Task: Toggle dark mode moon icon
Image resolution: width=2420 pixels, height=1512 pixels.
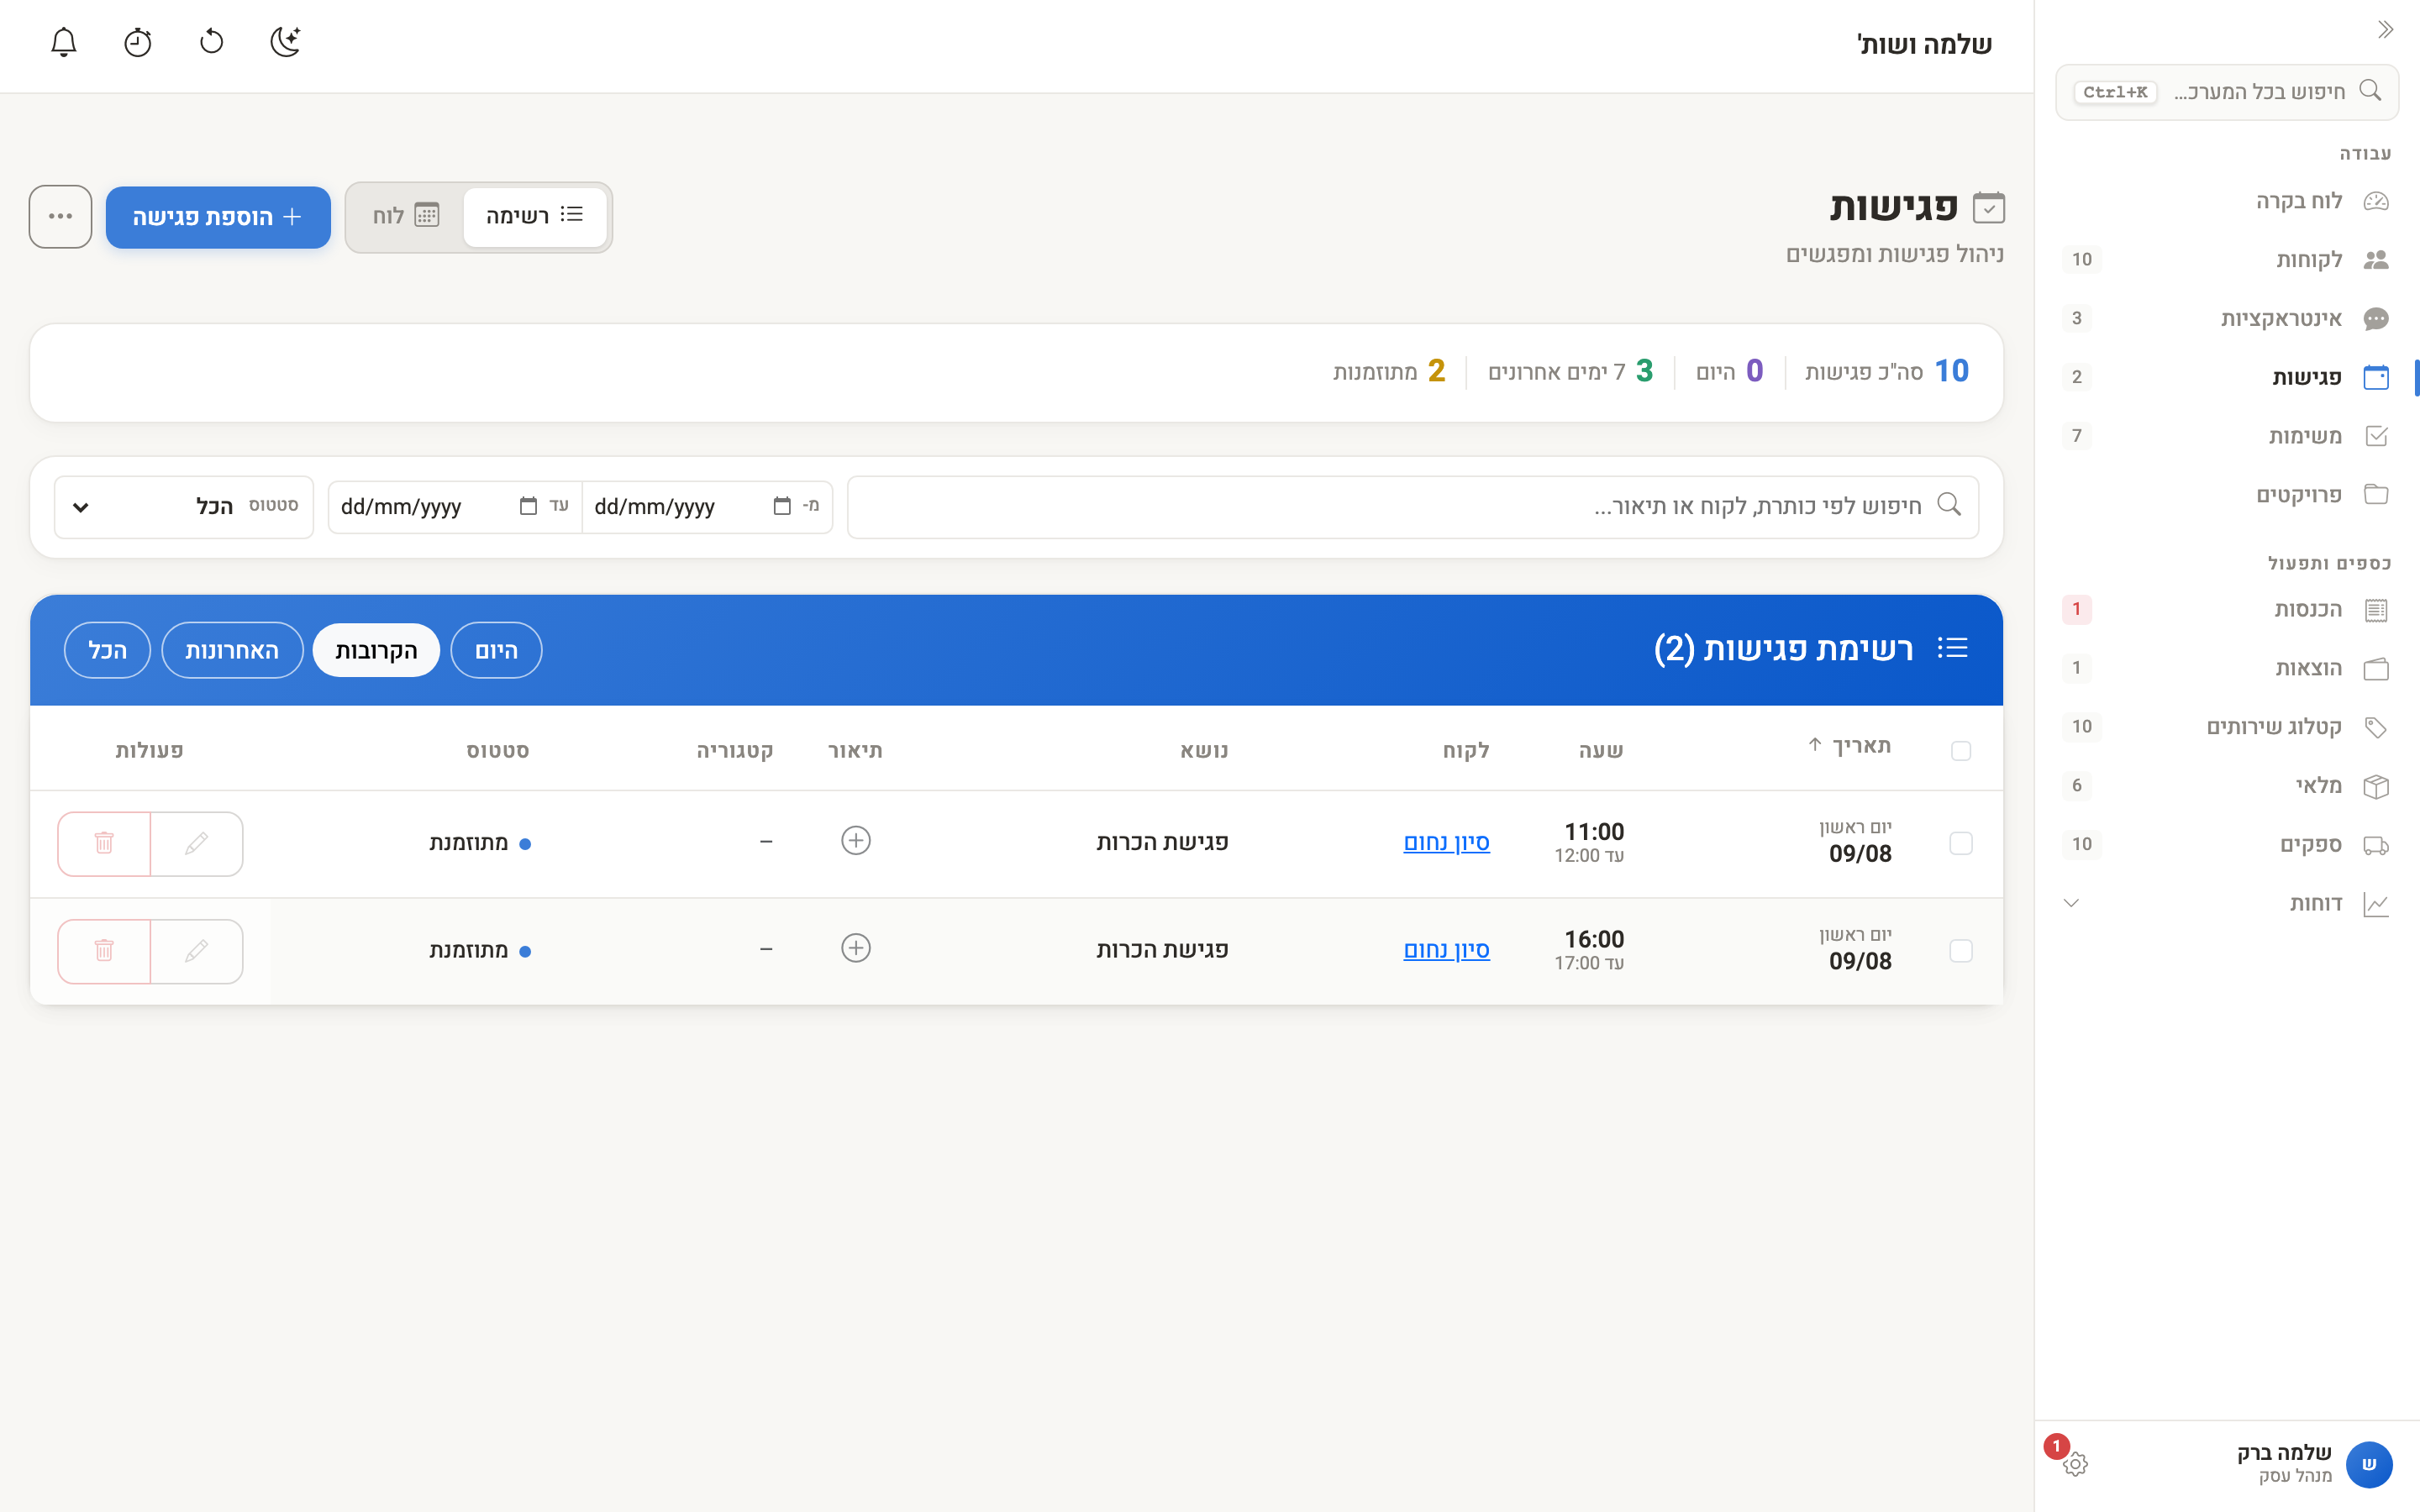Action: coord(286,42)
